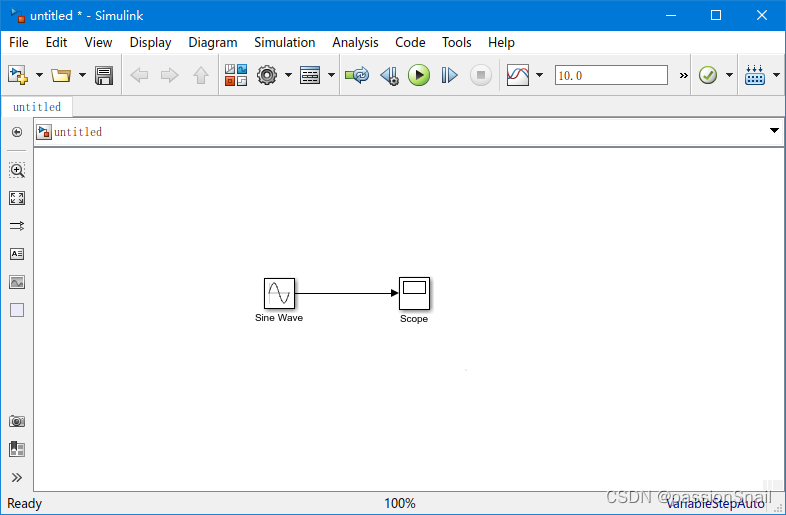Select the Annotation text tool
Image resolution: width=786 pixels, height=515 pixels.
pyautogui.click(x=17, y=254)
